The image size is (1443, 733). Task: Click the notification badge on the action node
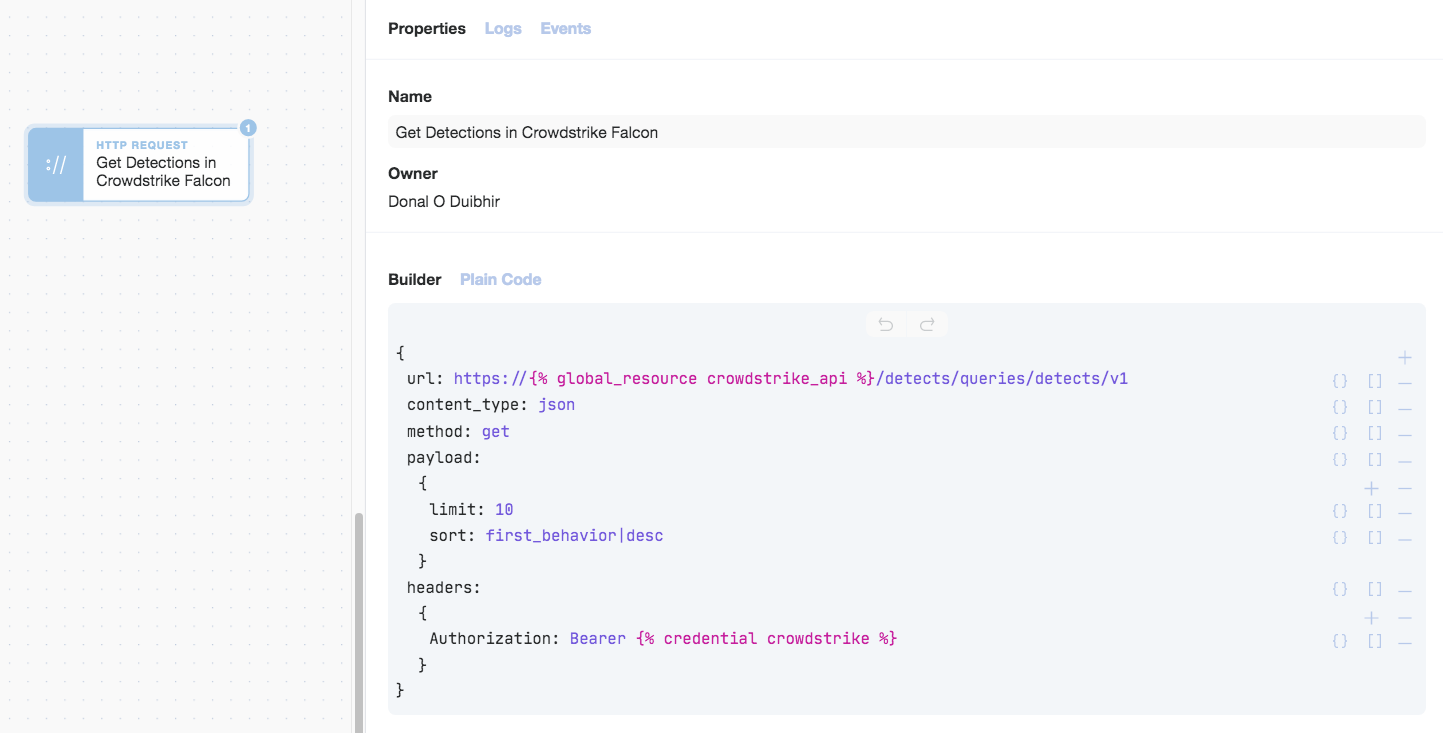click(248, 127)
